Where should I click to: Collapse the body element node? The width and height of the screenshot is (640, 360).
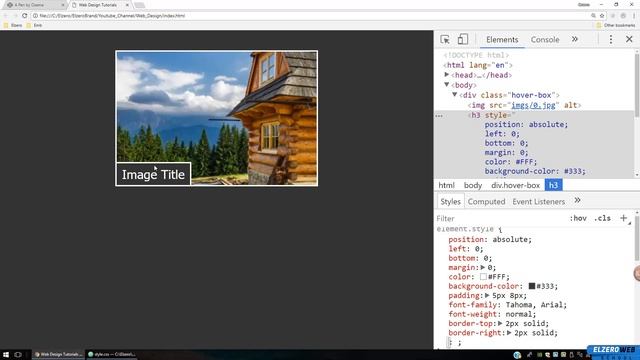pos(447,85)
